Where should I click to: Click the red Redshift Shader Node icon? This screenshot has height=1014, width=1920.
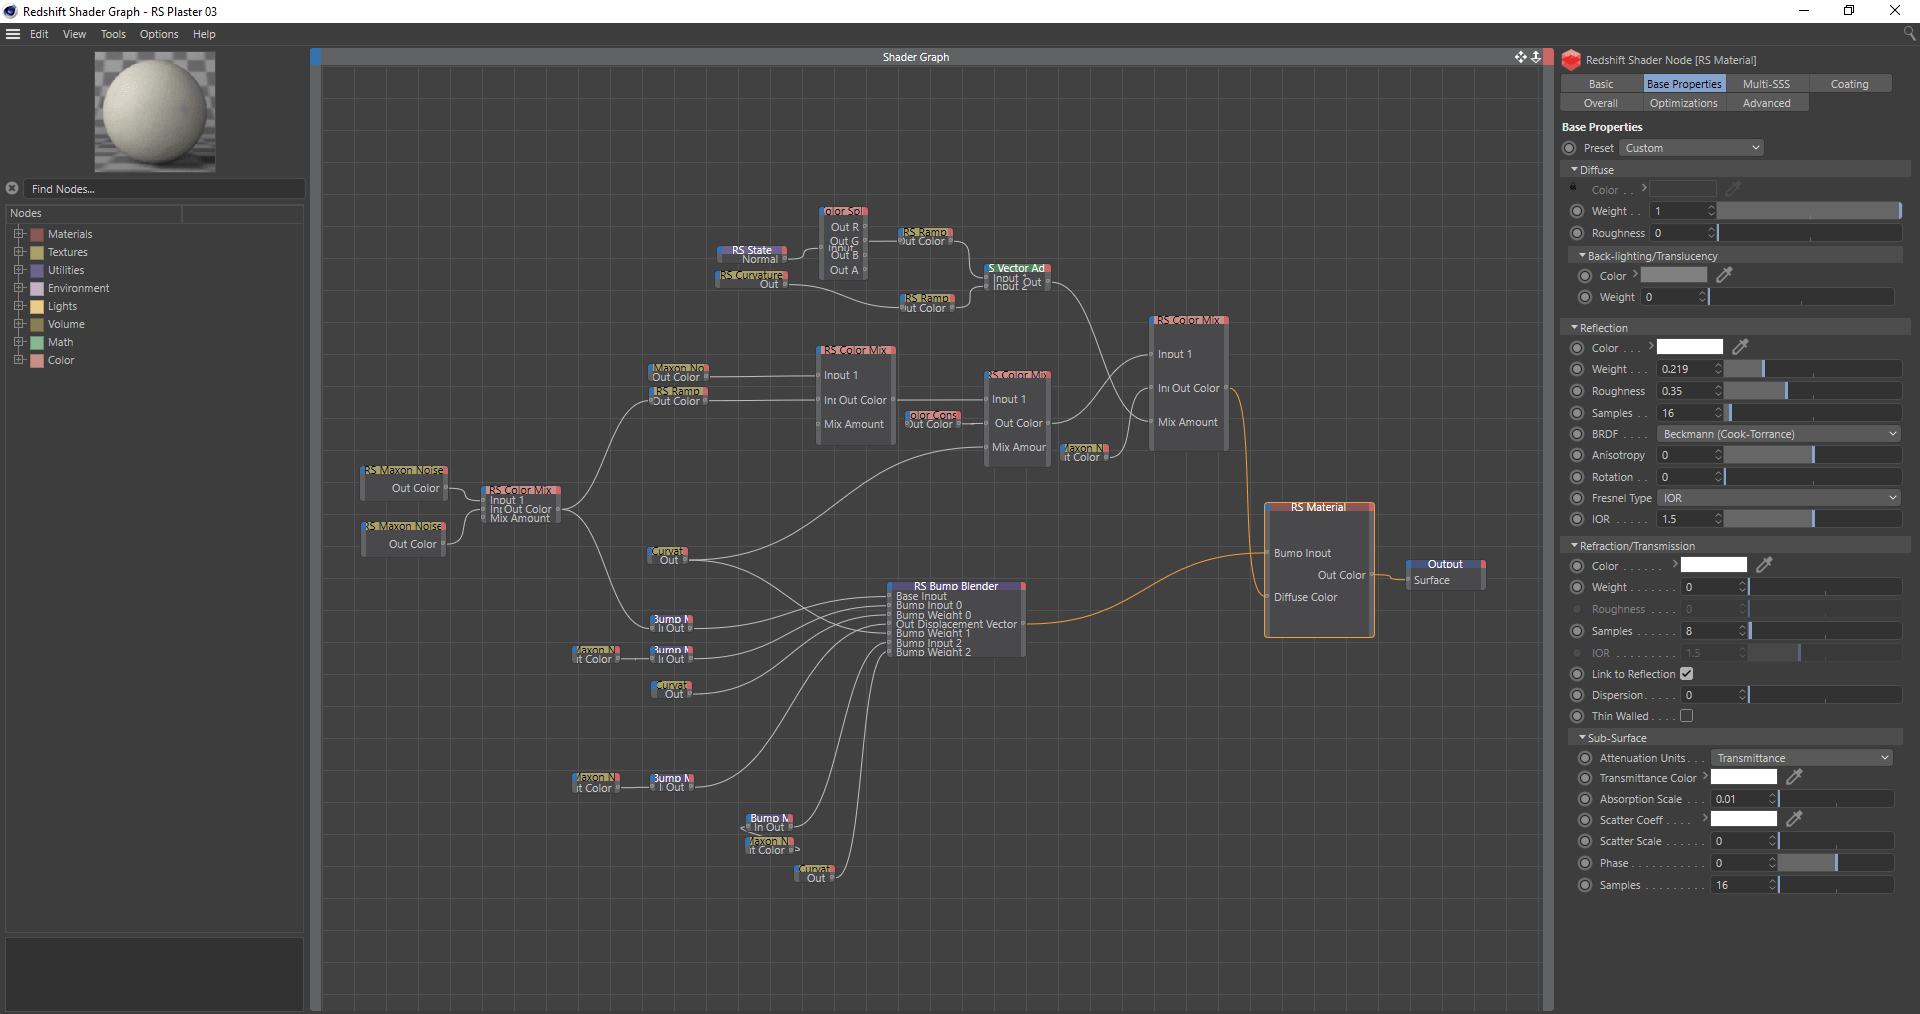1572,60
